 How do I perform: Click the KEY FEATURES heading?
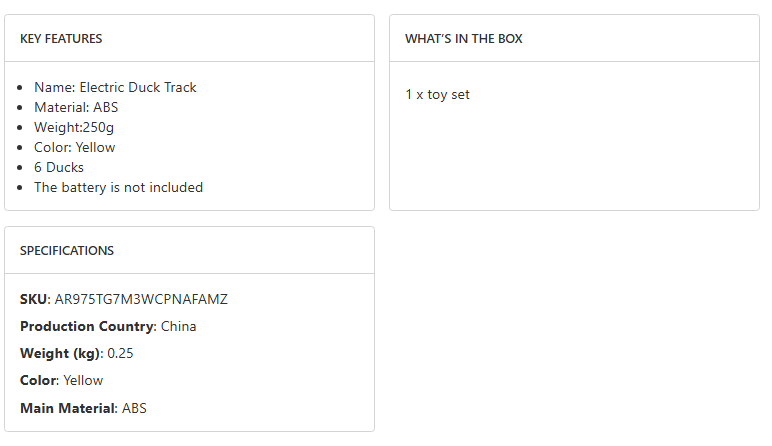click(x=61, y=39)
